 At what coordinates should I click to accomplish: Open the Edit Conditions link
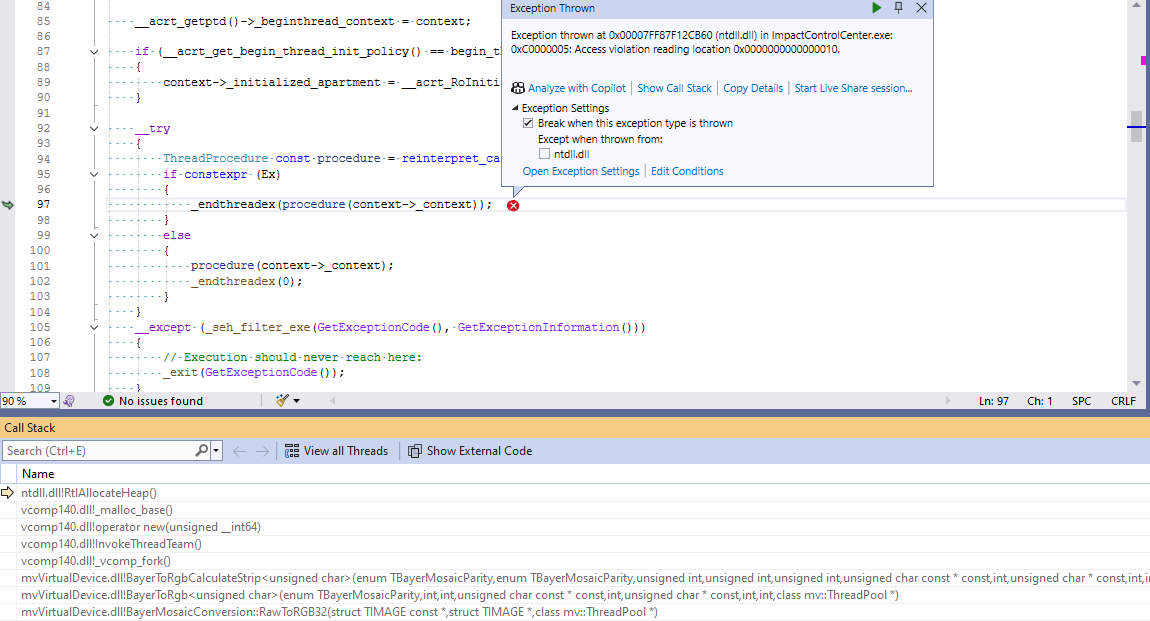pyautogui.click(x=687, y=171)
